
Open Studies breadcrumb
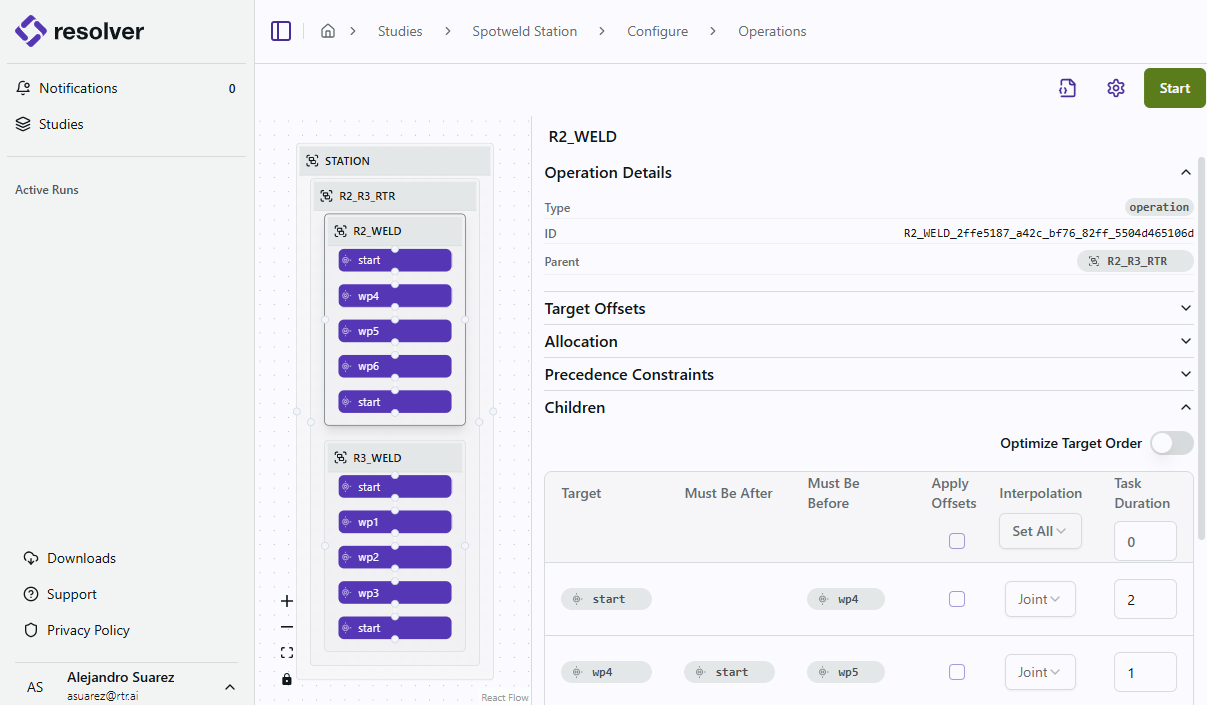pos(400,31)
